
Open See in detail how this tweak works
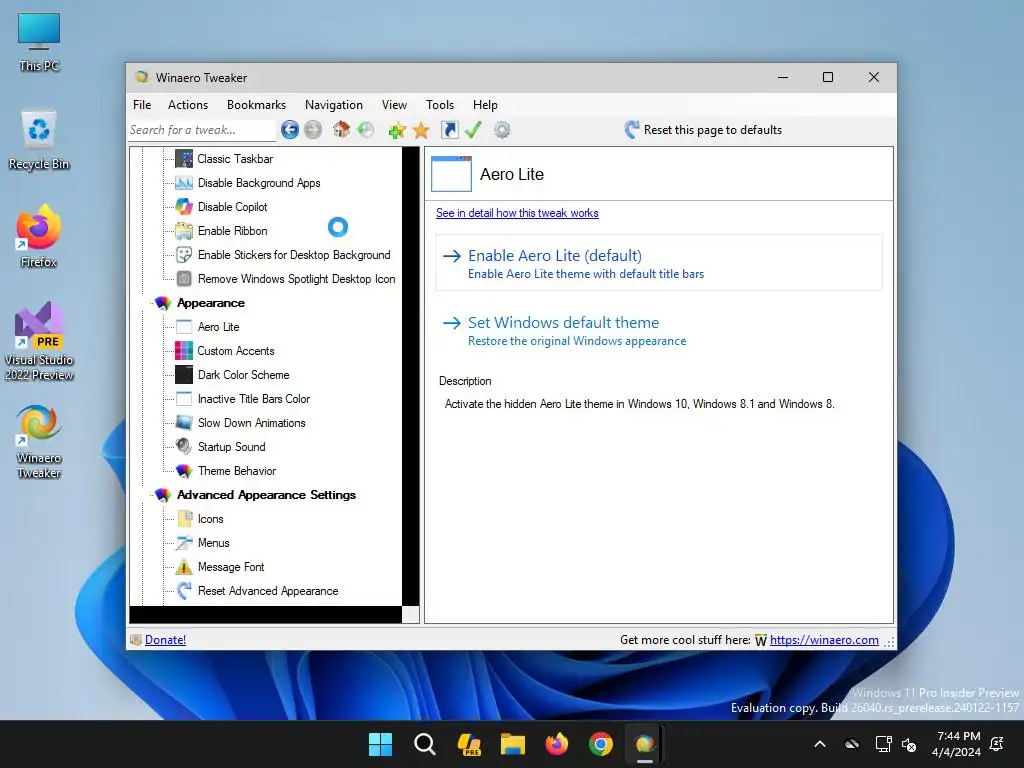(x=517, y=213)
